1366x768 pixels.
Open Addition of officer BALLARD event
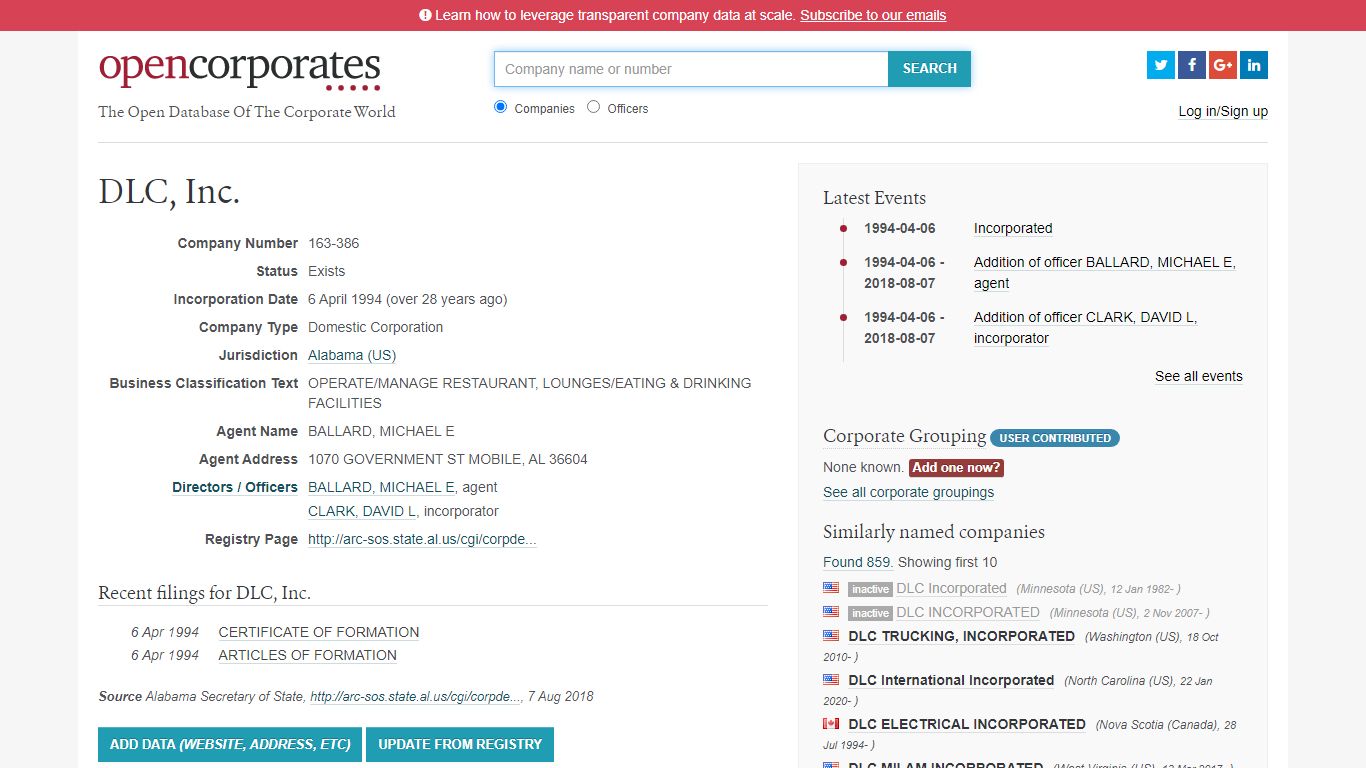(1105, 272)
